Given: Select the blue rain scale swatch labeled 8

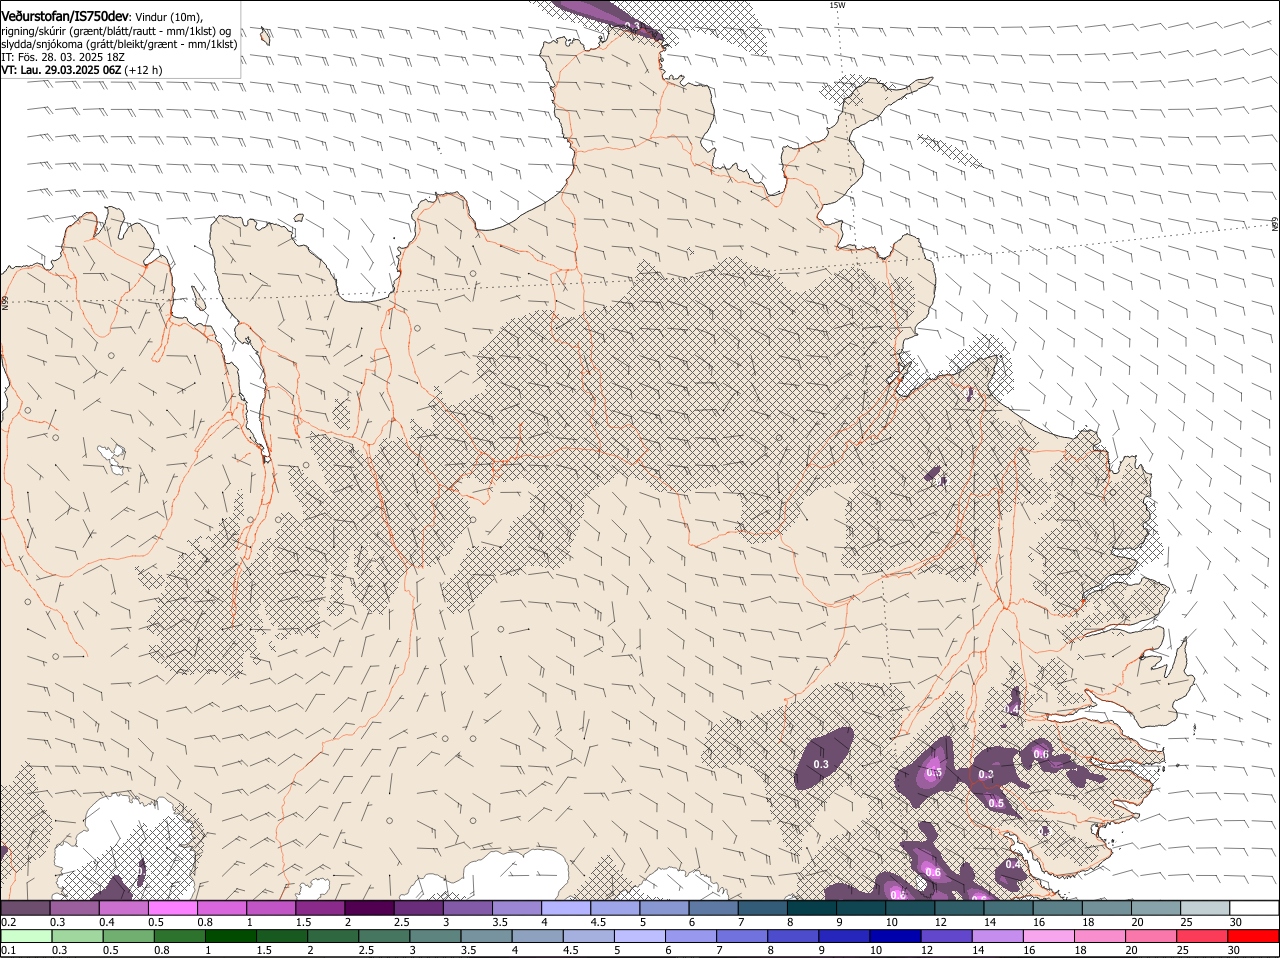Looking at the screenshot, I should click(793, 936).
